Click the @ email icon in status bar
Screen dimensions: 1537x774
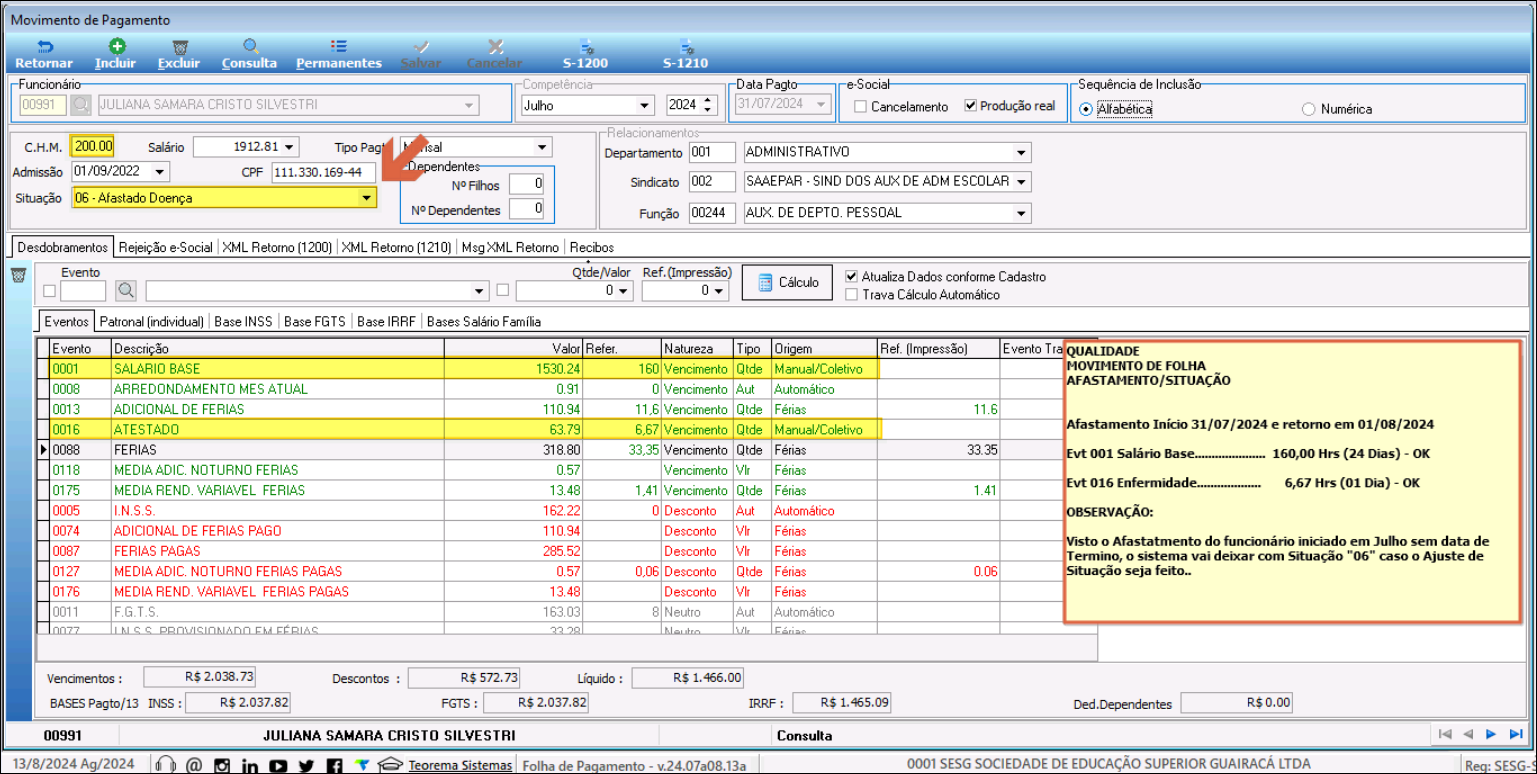[x=194, y=765]
